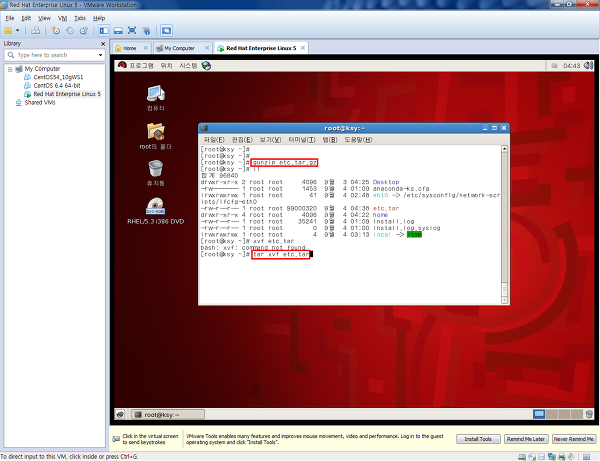Open the terminal 터미널(T) menu
The image size is (600, 461).
click(302, 140)
